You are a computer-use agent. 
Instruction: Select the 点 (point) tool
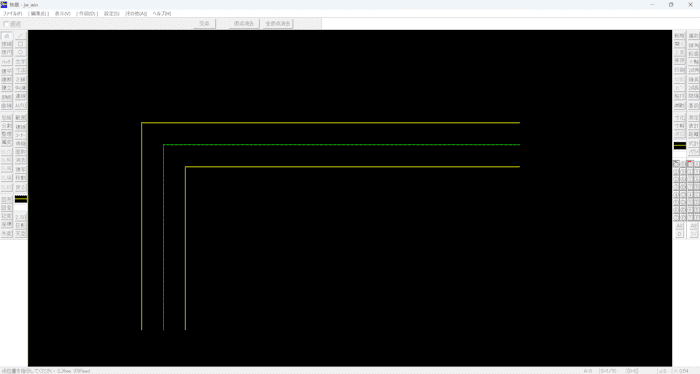coord(6,36)
